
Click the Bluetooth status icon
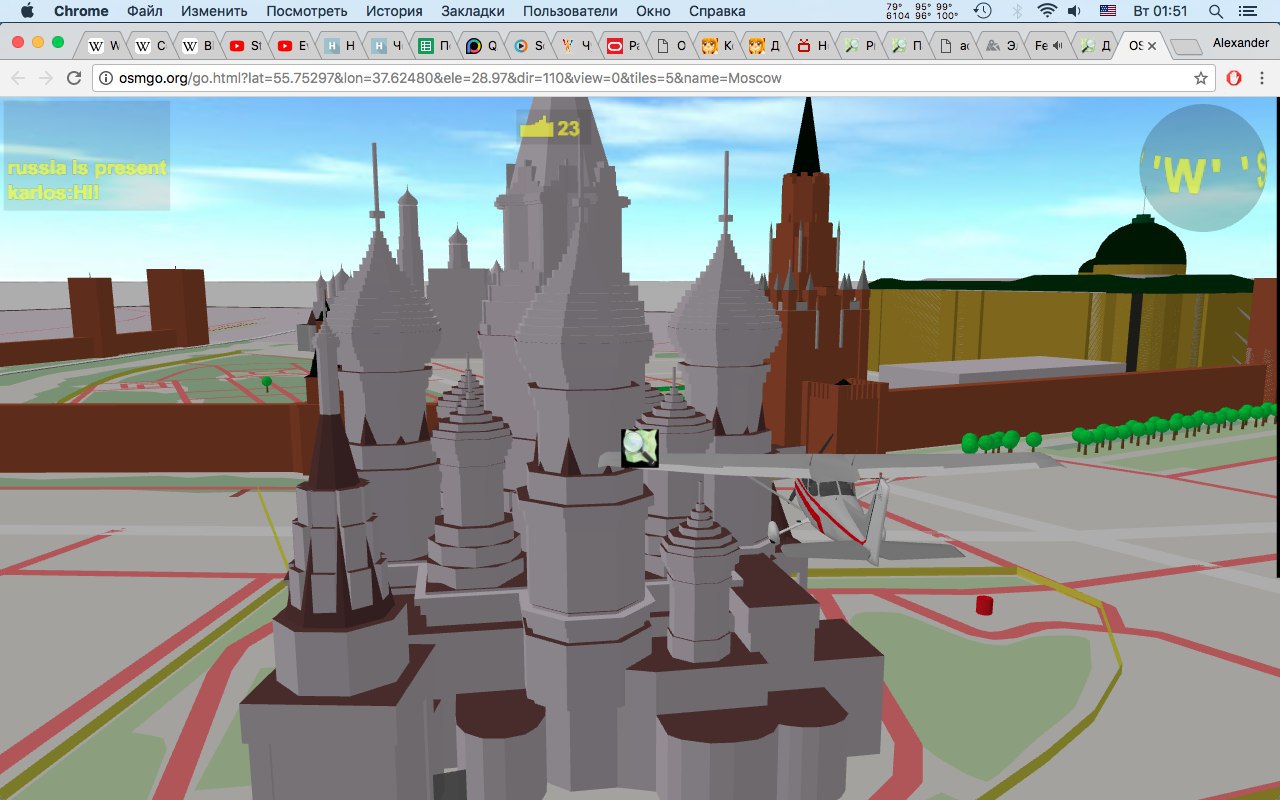1018,11
